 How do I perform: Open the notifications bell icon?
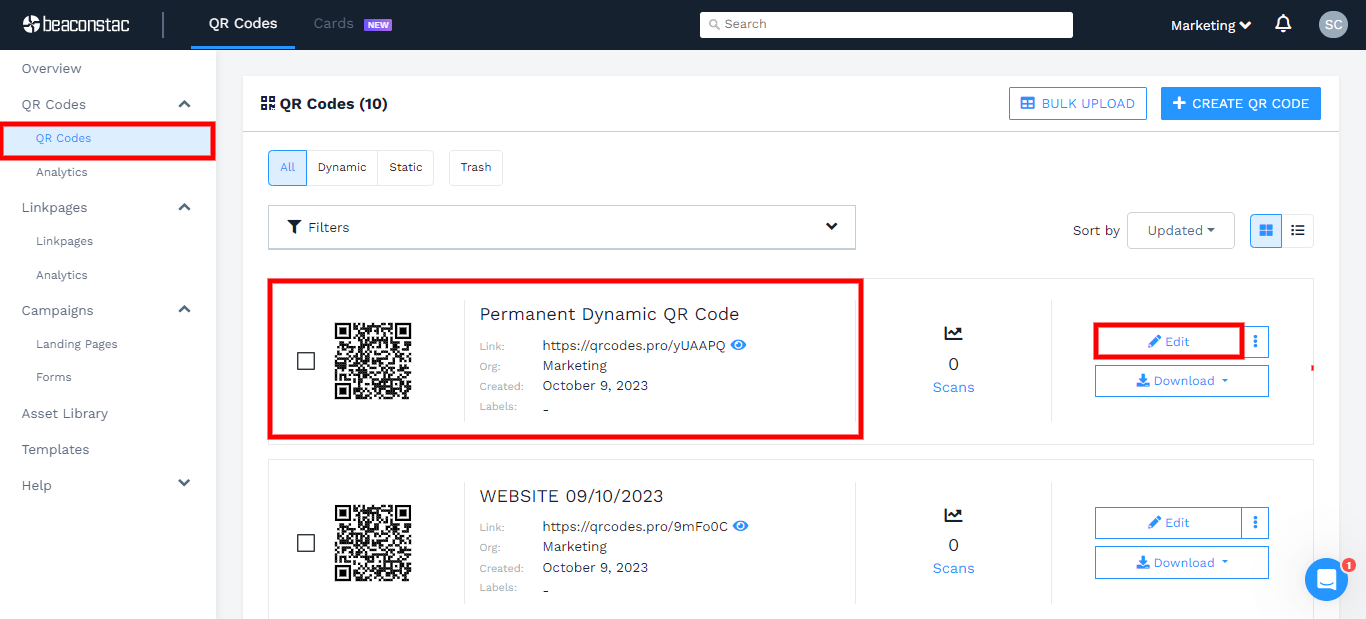1283,24
